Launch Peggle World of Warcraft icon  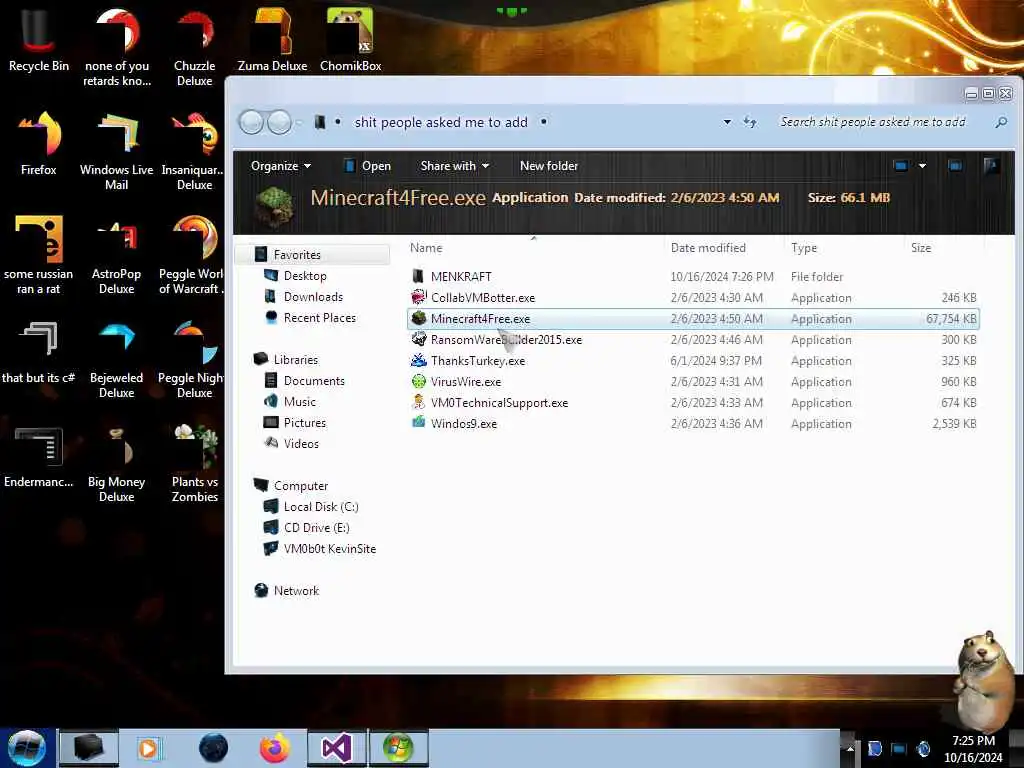click(x=191, y=255)
